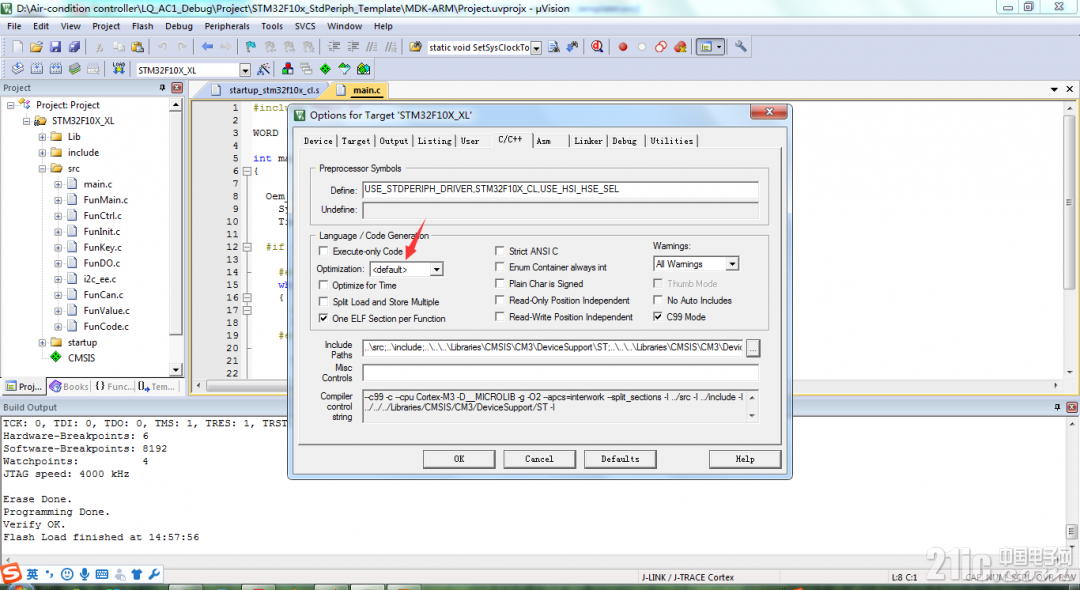Screen dimensions: 1080x590
Task: Insert a bookmark using the flag icon
Action: click(x=251, y=47)
